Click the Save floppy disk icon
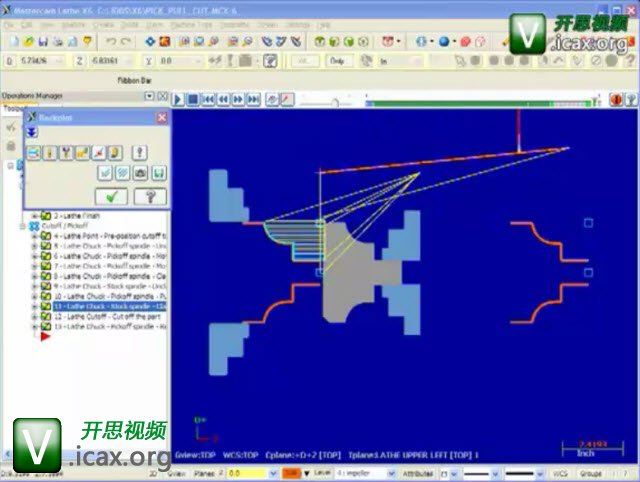Image resolution: width=640 pixels, height=482 pixels. (x=43, y=41)
